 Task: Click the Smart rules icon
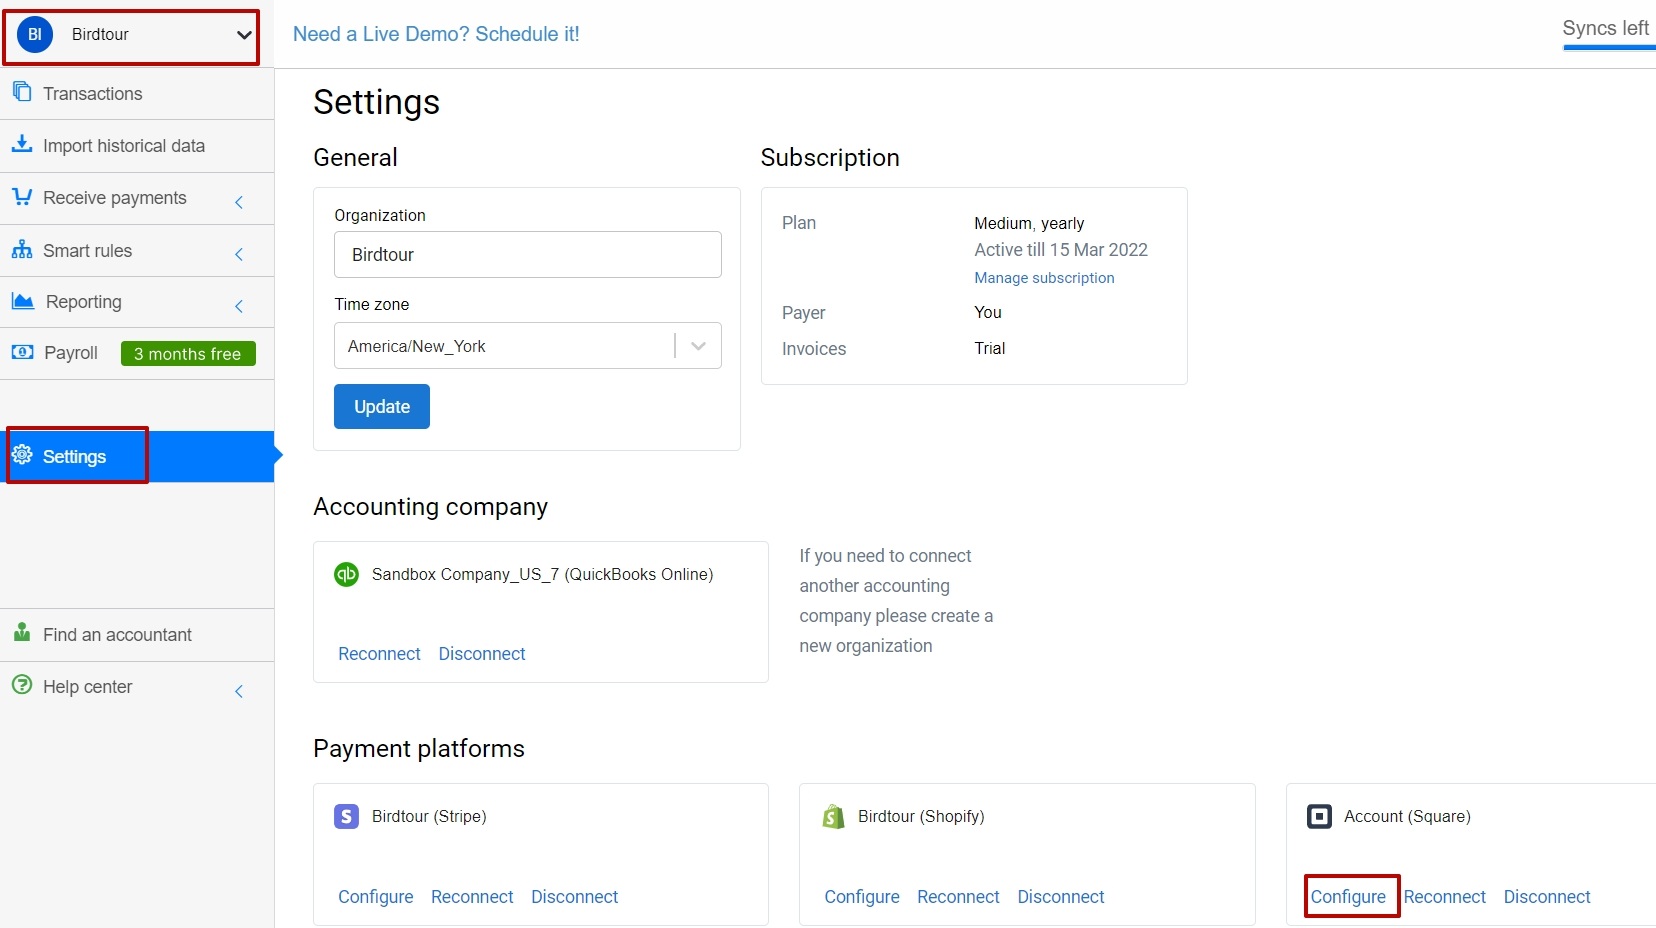[22, 249]
